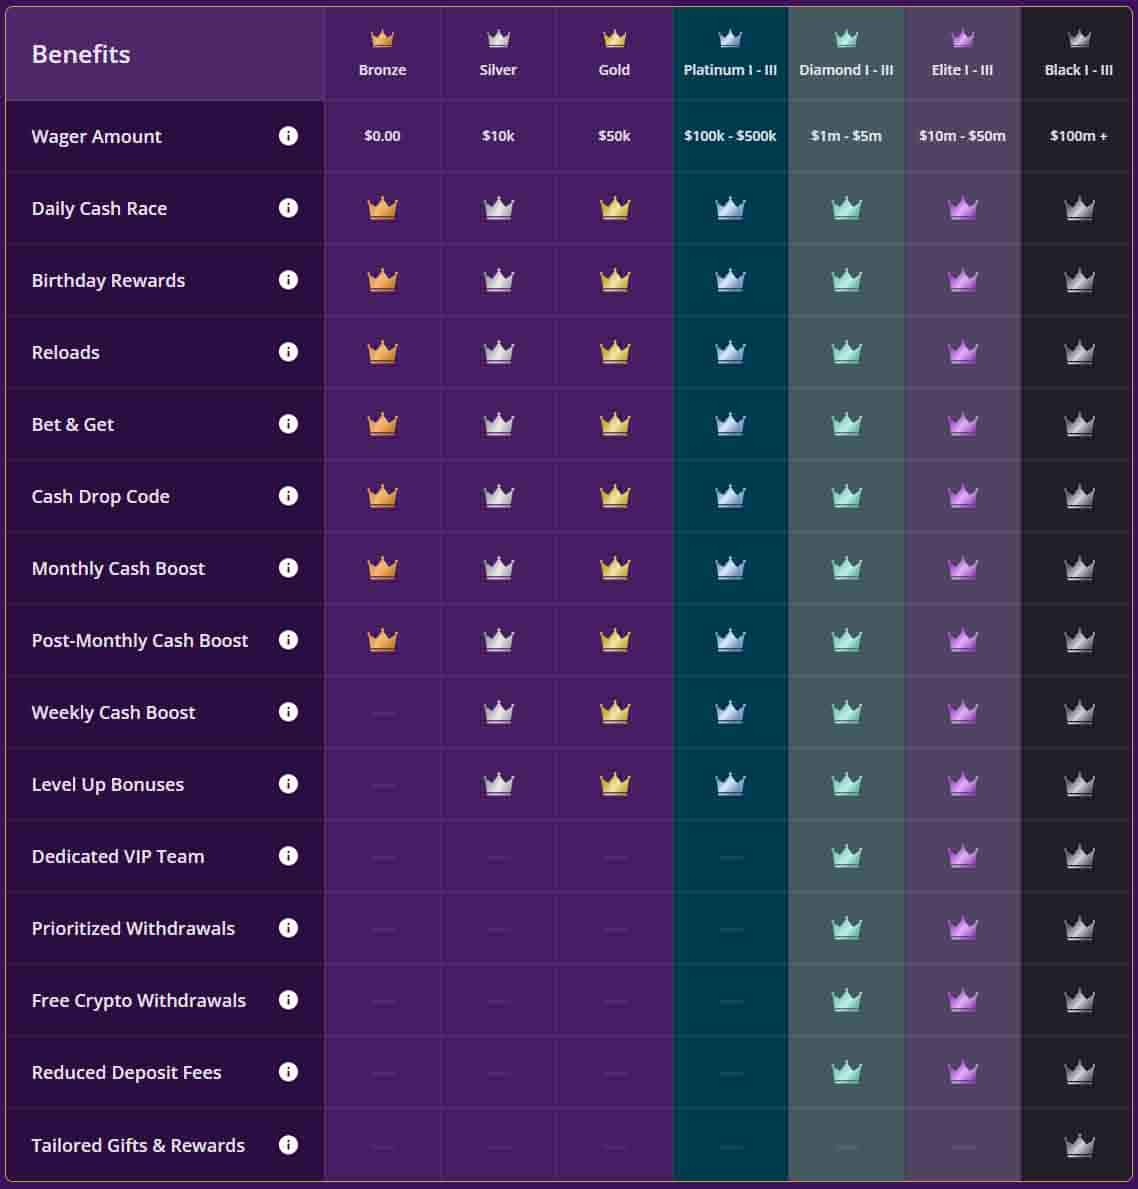Click the Post-Monthly Cash Boost label
1138x1189 pixels.
coord(140,640)
